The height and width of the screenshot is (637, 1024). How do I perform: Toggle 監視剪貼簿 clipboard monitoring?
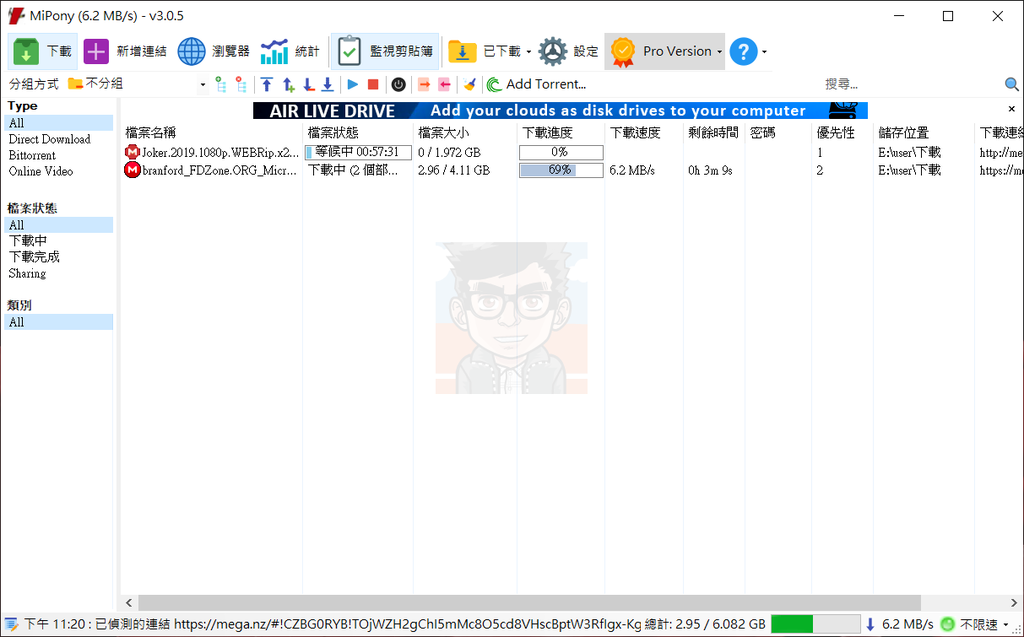[x=385, y=52]
